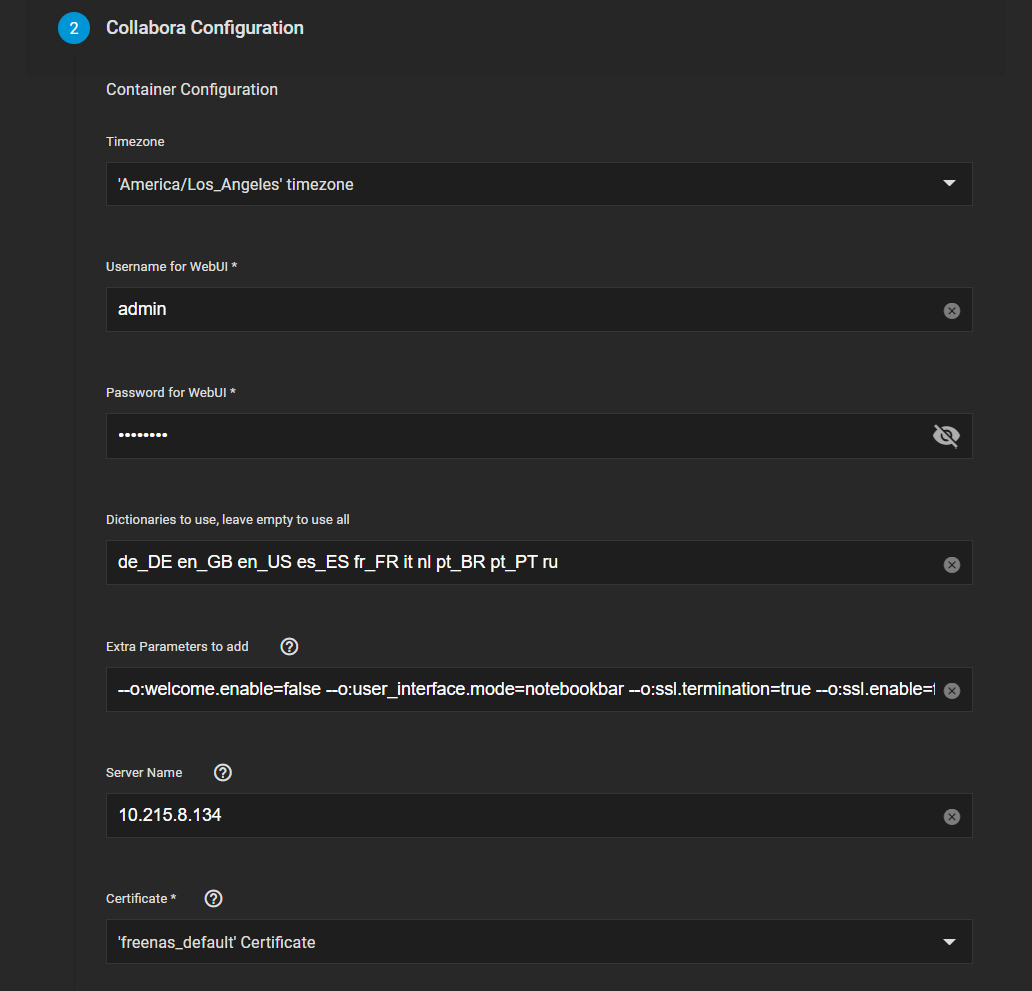Click the Password for WebUI label
Screen dimensions: 1032x991
click(x=170, y=392)
